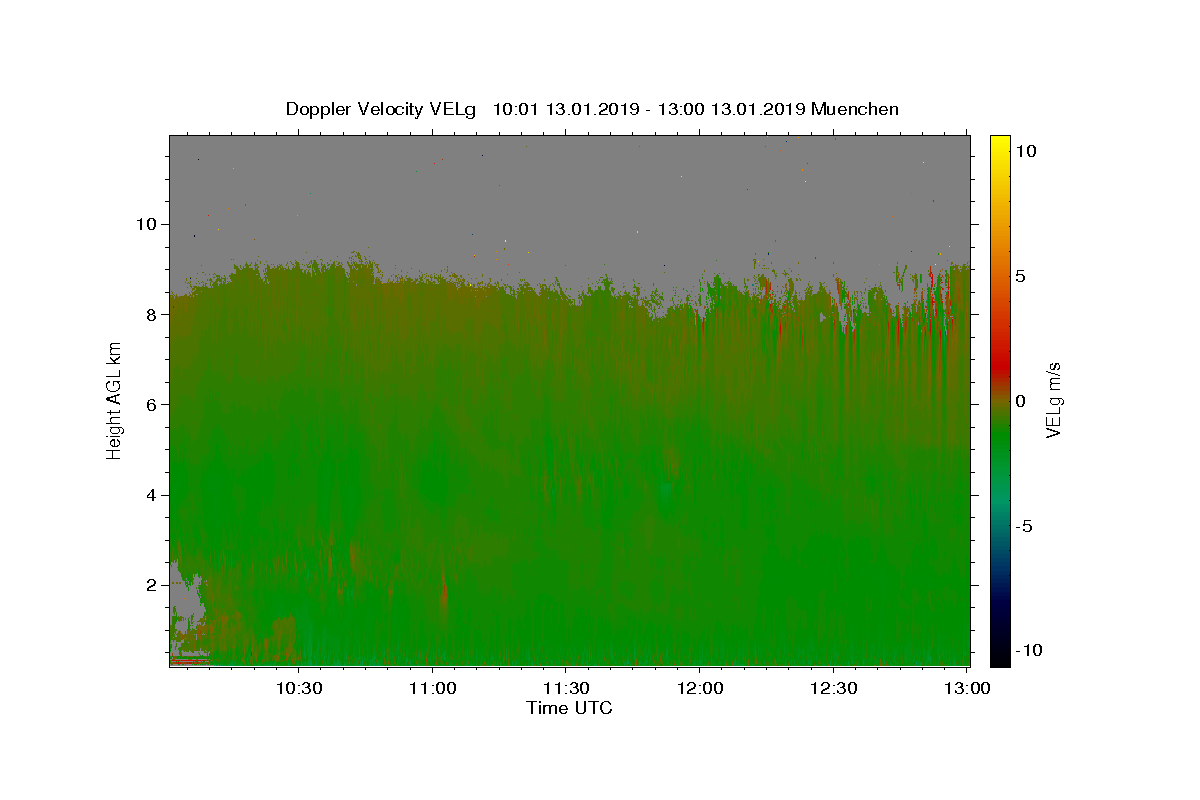Click the 11:30 time tick label
This screenshot has height=800, width=1200.
coord(565,688)
